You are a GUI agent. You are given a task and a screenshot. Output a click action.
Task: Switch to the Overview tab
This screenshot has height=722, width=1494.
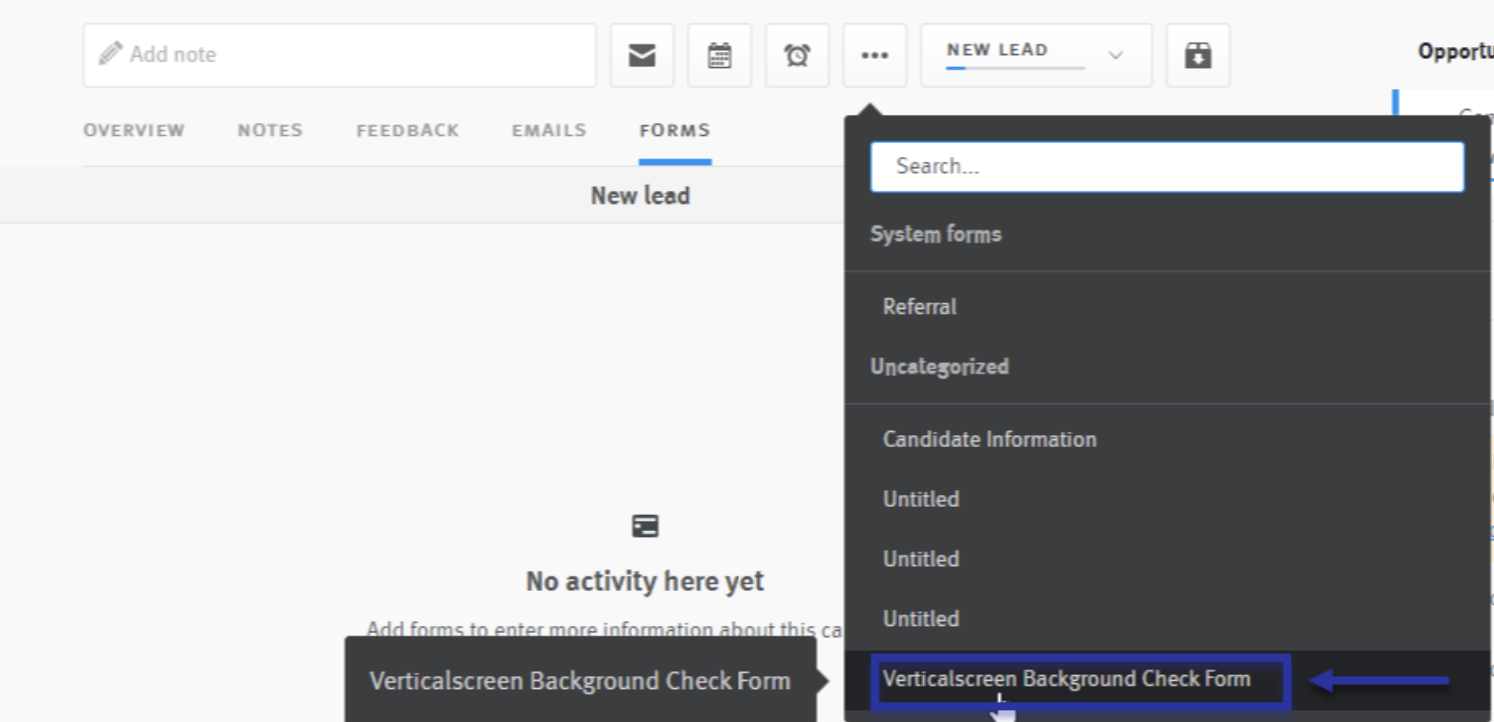(134, 130)
